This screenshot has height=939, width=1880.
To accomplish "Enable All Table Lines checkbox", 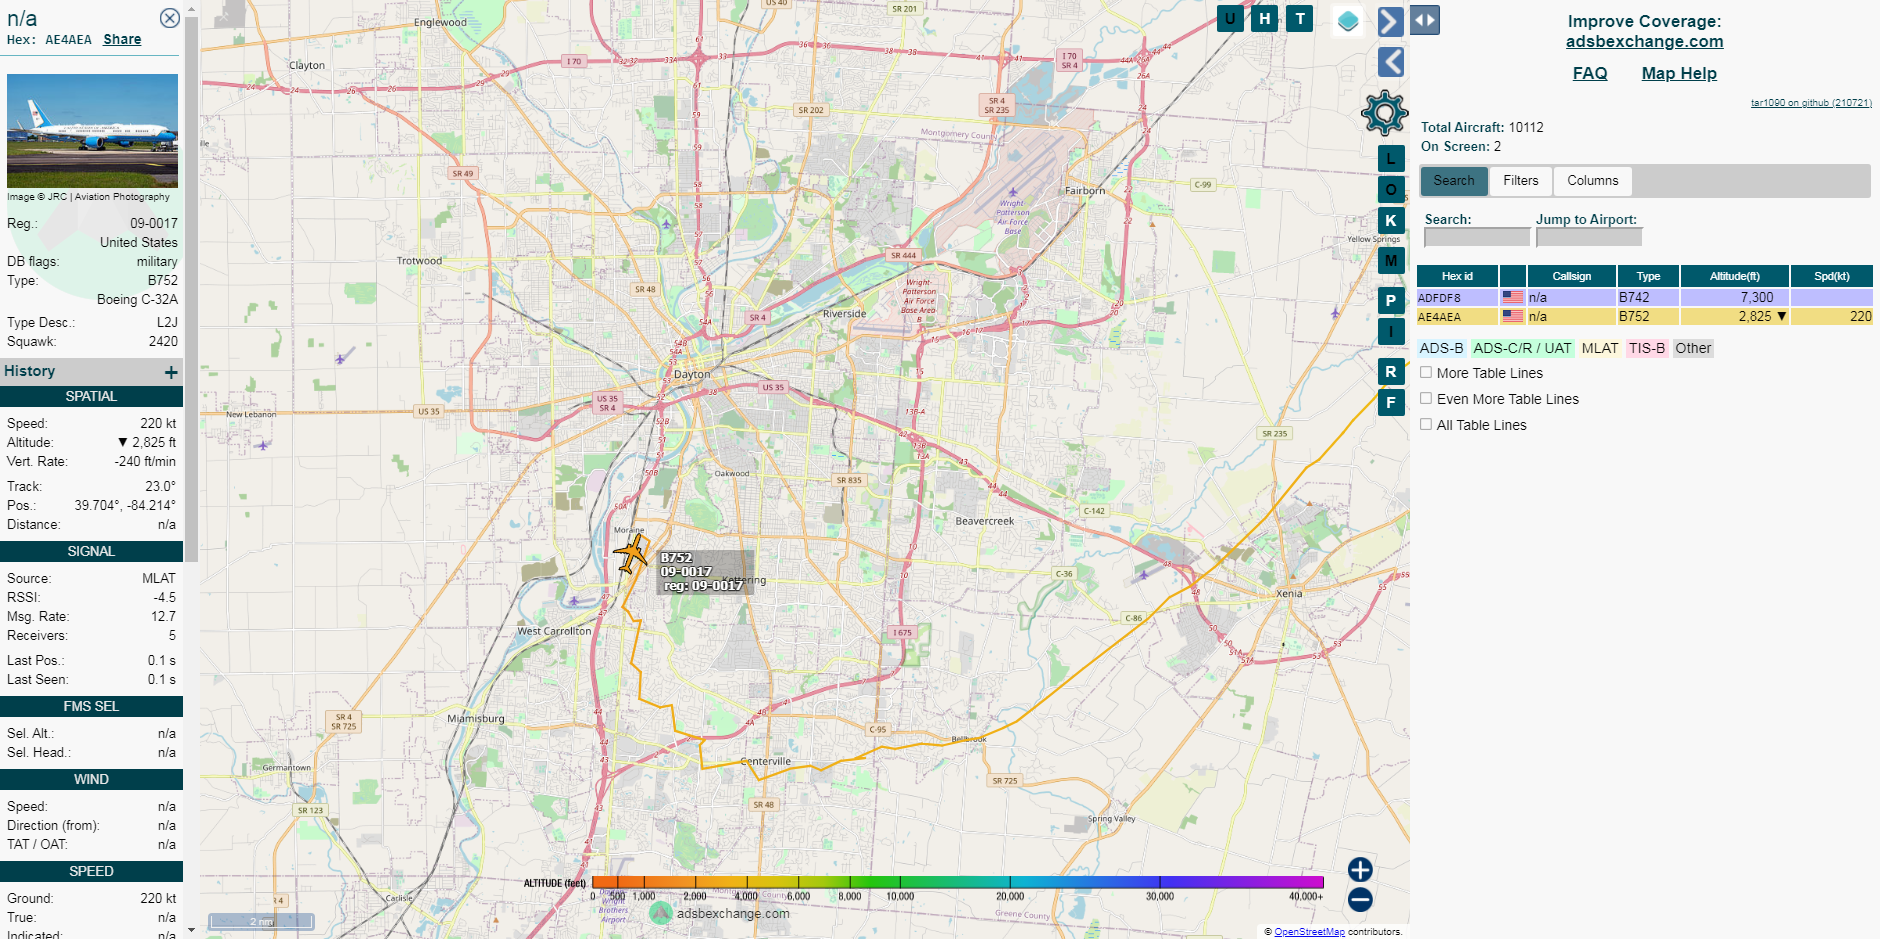I will click(x=1426, y=424).
